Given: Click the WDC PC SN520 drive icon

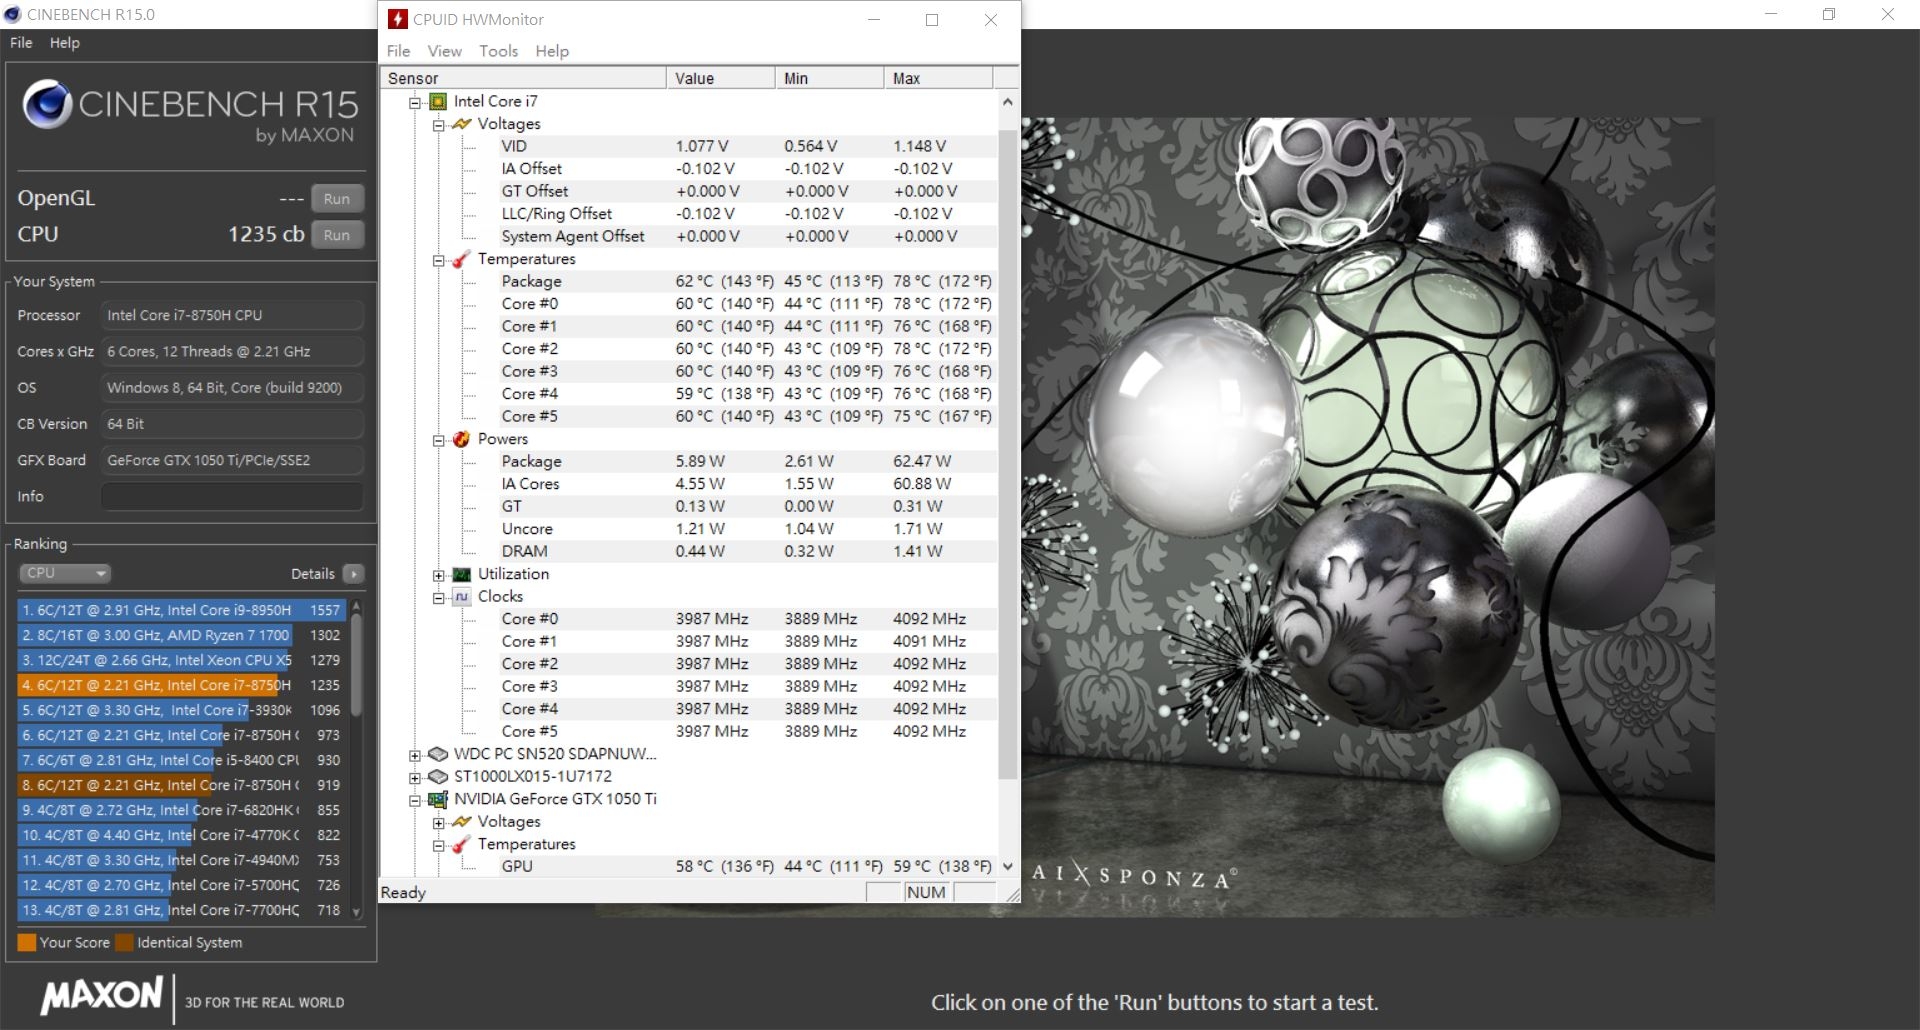Looking at the screenshot, I should point(438,754).
